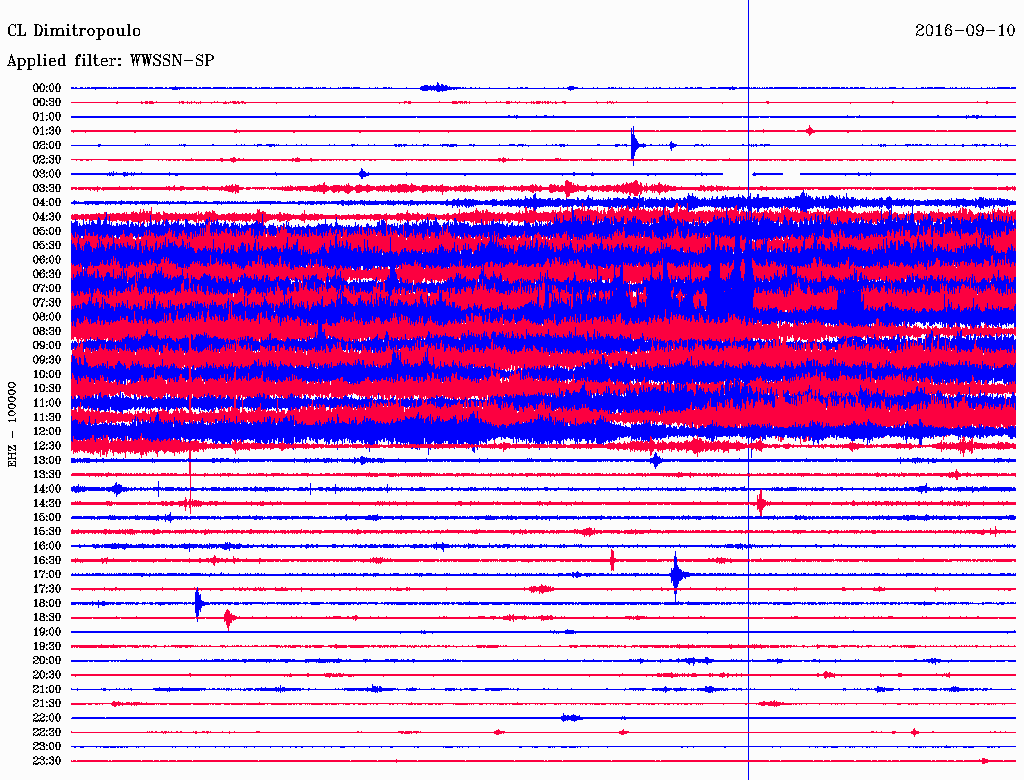
Task: Select the 08:30 time label
Action: (x=47, y=332)
